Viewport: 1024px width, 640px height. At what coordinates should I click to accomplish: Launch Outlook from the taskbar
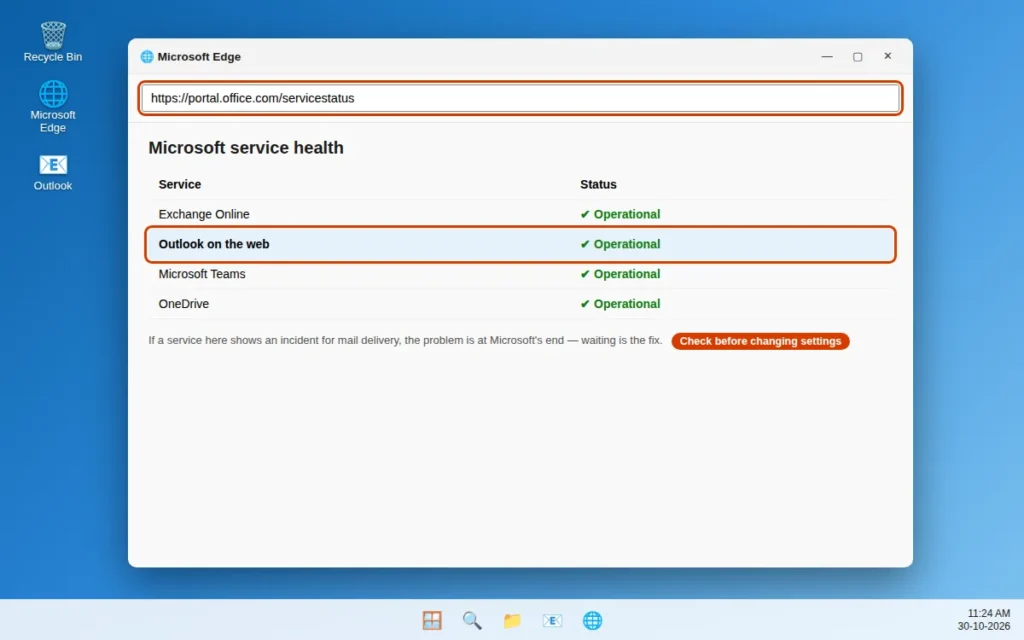(x=552, y=620)
